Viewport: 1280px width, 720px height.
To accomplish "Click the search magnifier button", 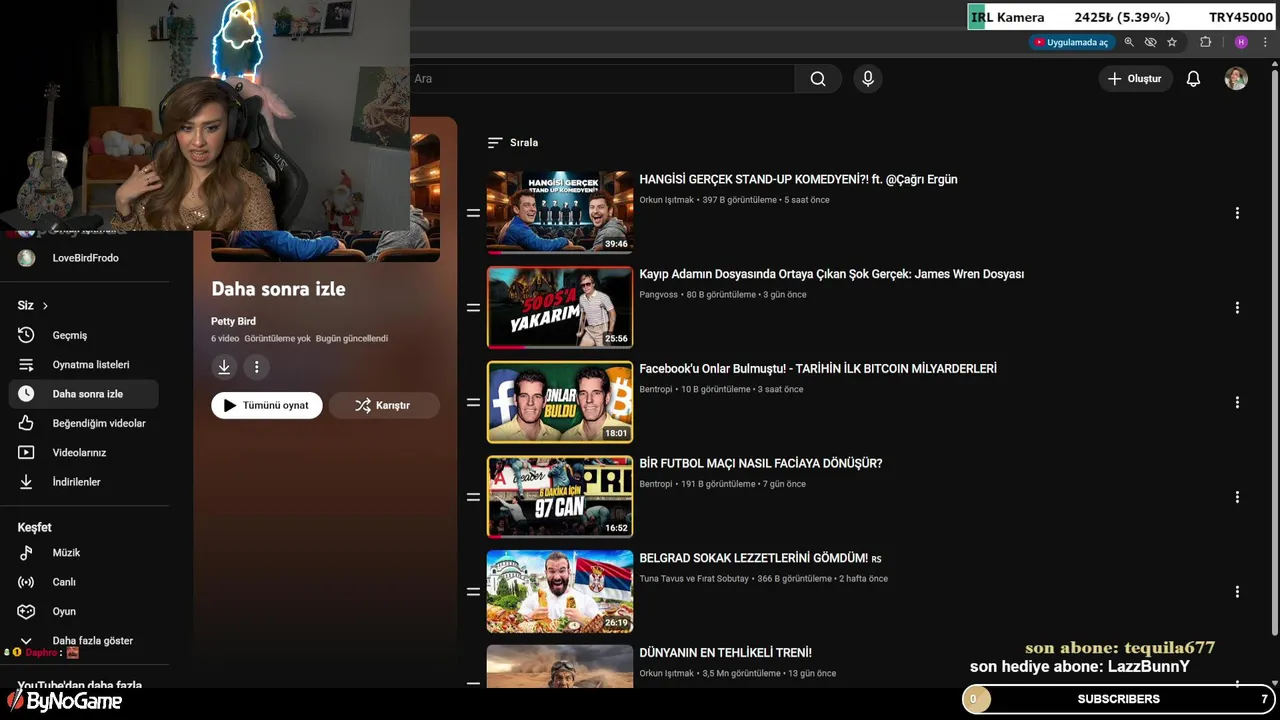I will pyautogui.click(x=818, y=79).
